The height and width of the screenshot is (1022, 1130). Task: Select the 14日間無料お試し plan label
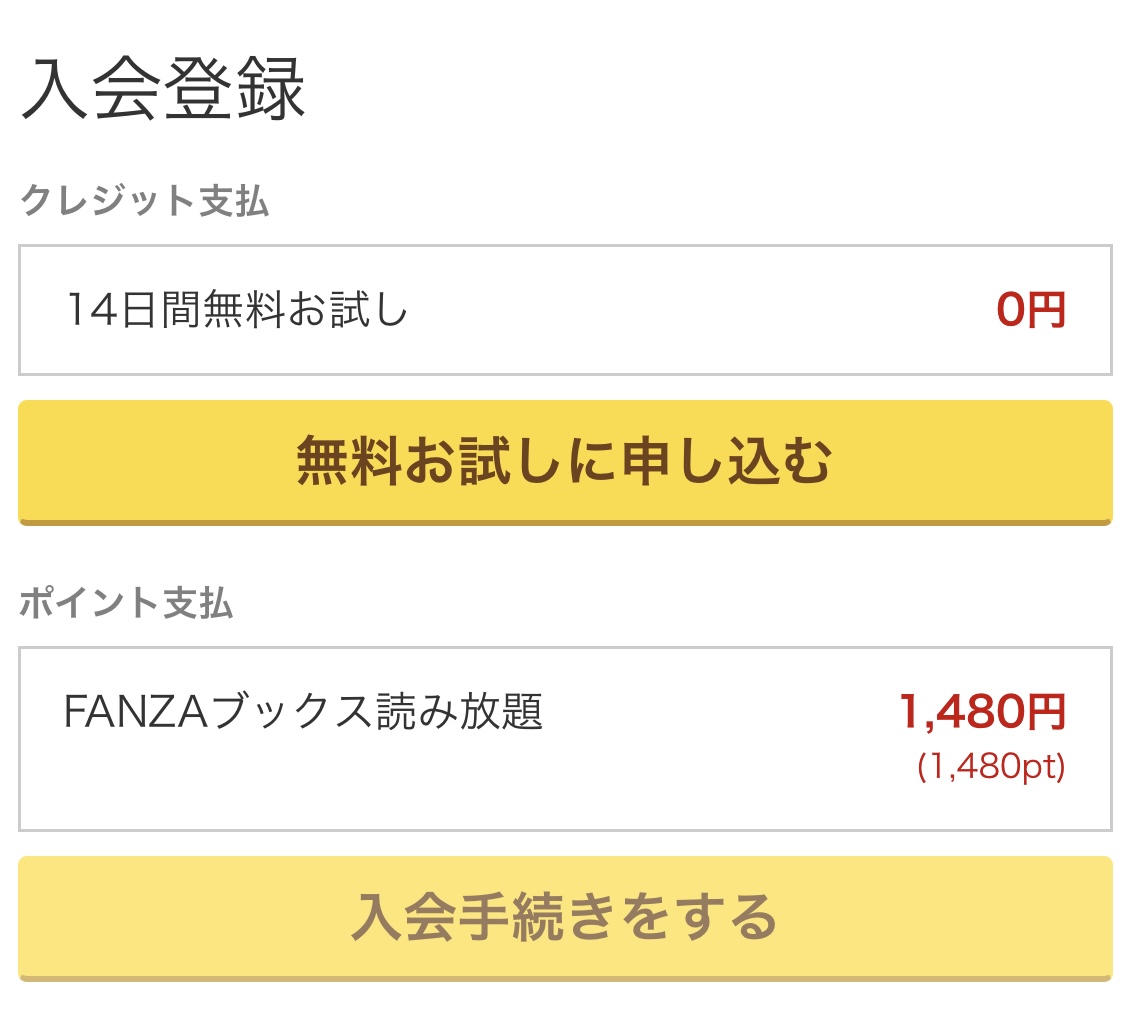coord(238,310)
